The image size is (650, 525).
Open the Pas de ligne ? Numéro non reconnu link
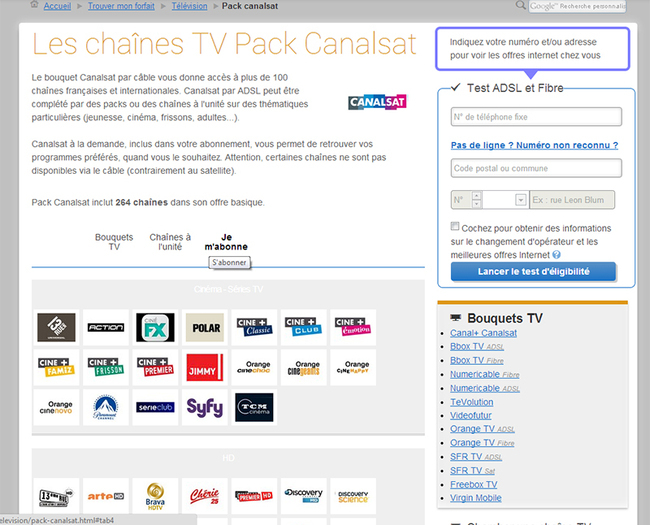pyautogui.click(x=534, y=145)
